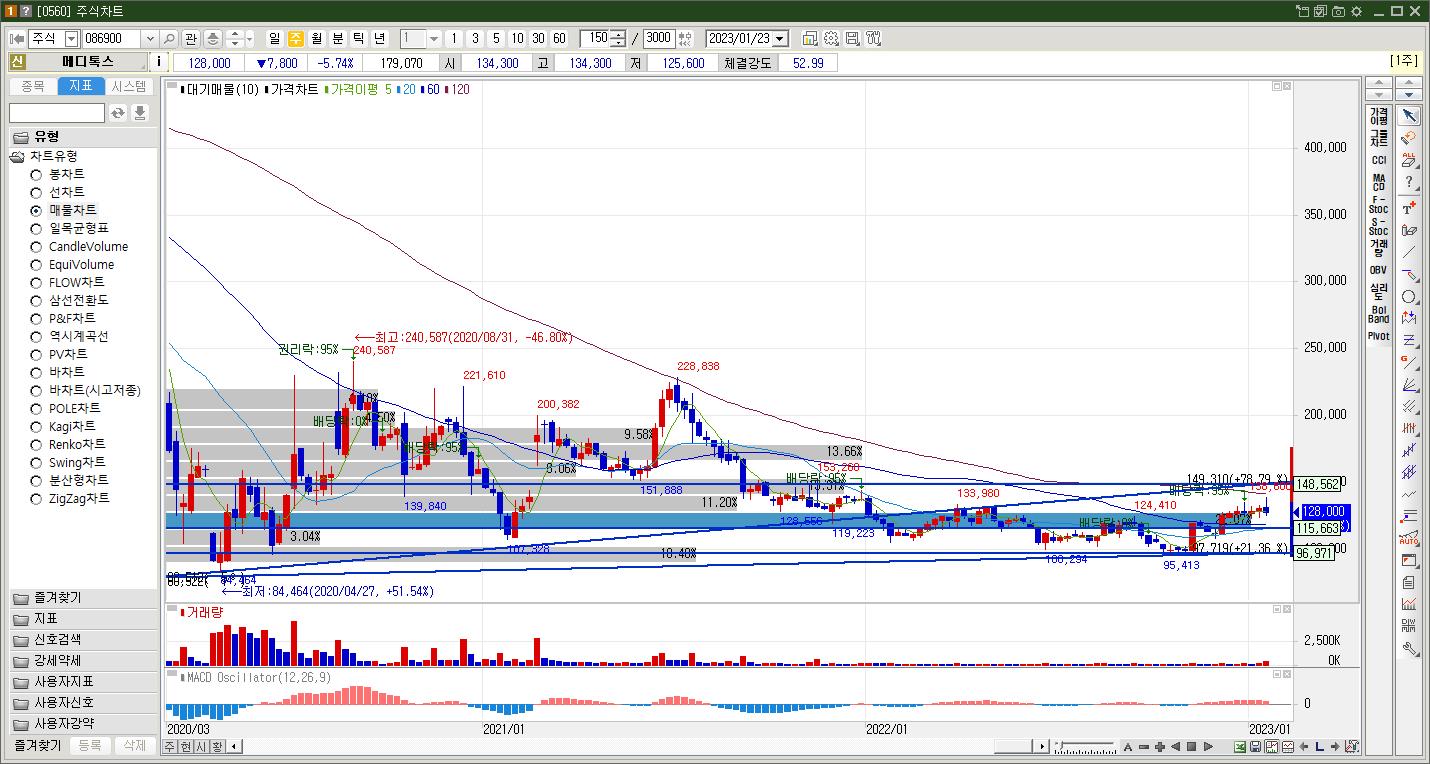Select the circle shape drawing tool
This screenshot has width=1430, height=764.
[x=1409, y=297]
